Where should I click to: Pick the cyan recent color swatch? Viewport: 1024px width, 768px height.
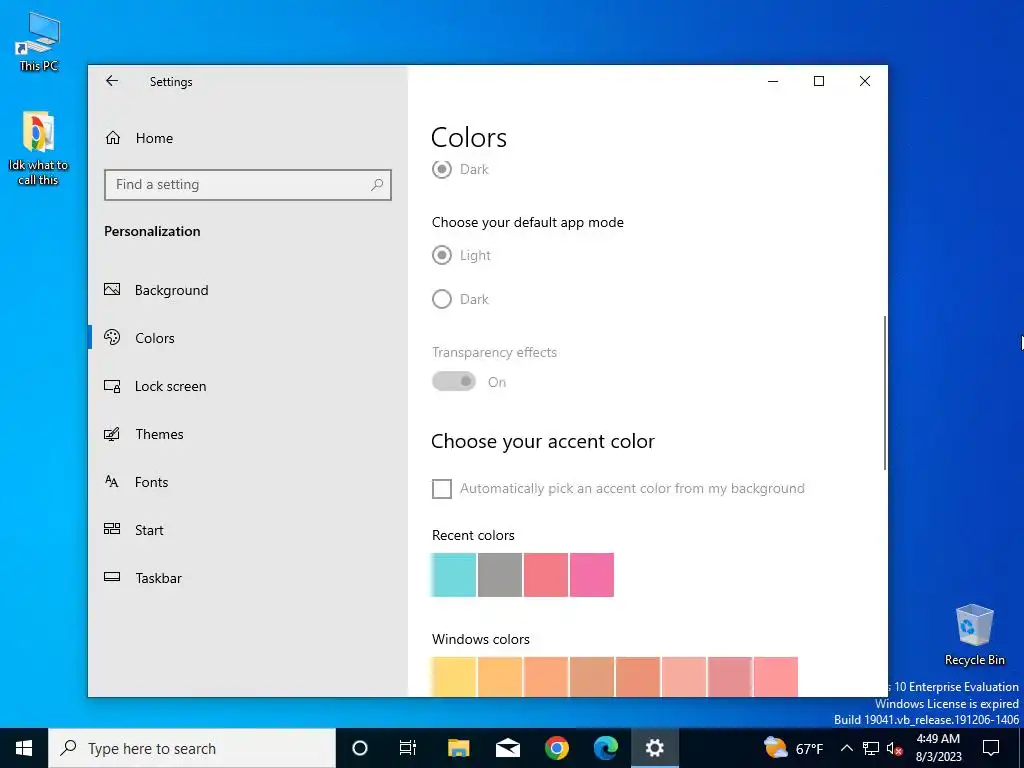454,575
